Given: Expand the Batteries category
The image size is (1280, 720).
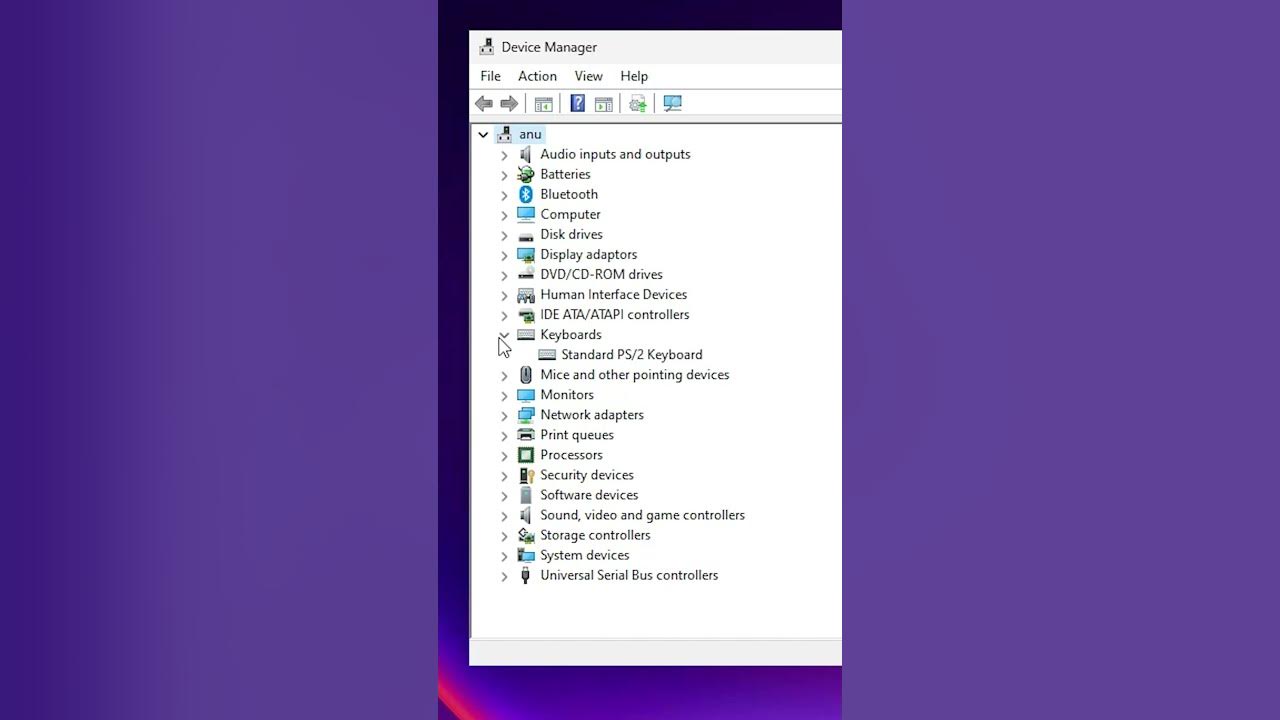Looking at the screenshot, I should [504, 175].
